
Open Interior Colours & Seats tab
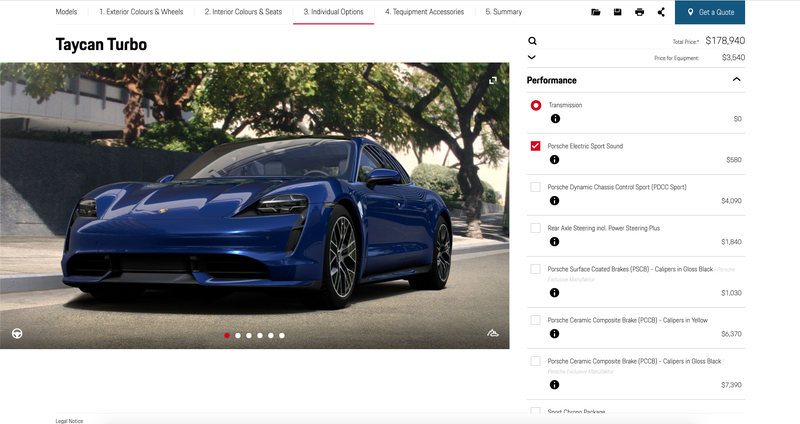pyautogui.click(x=243, y=12)
